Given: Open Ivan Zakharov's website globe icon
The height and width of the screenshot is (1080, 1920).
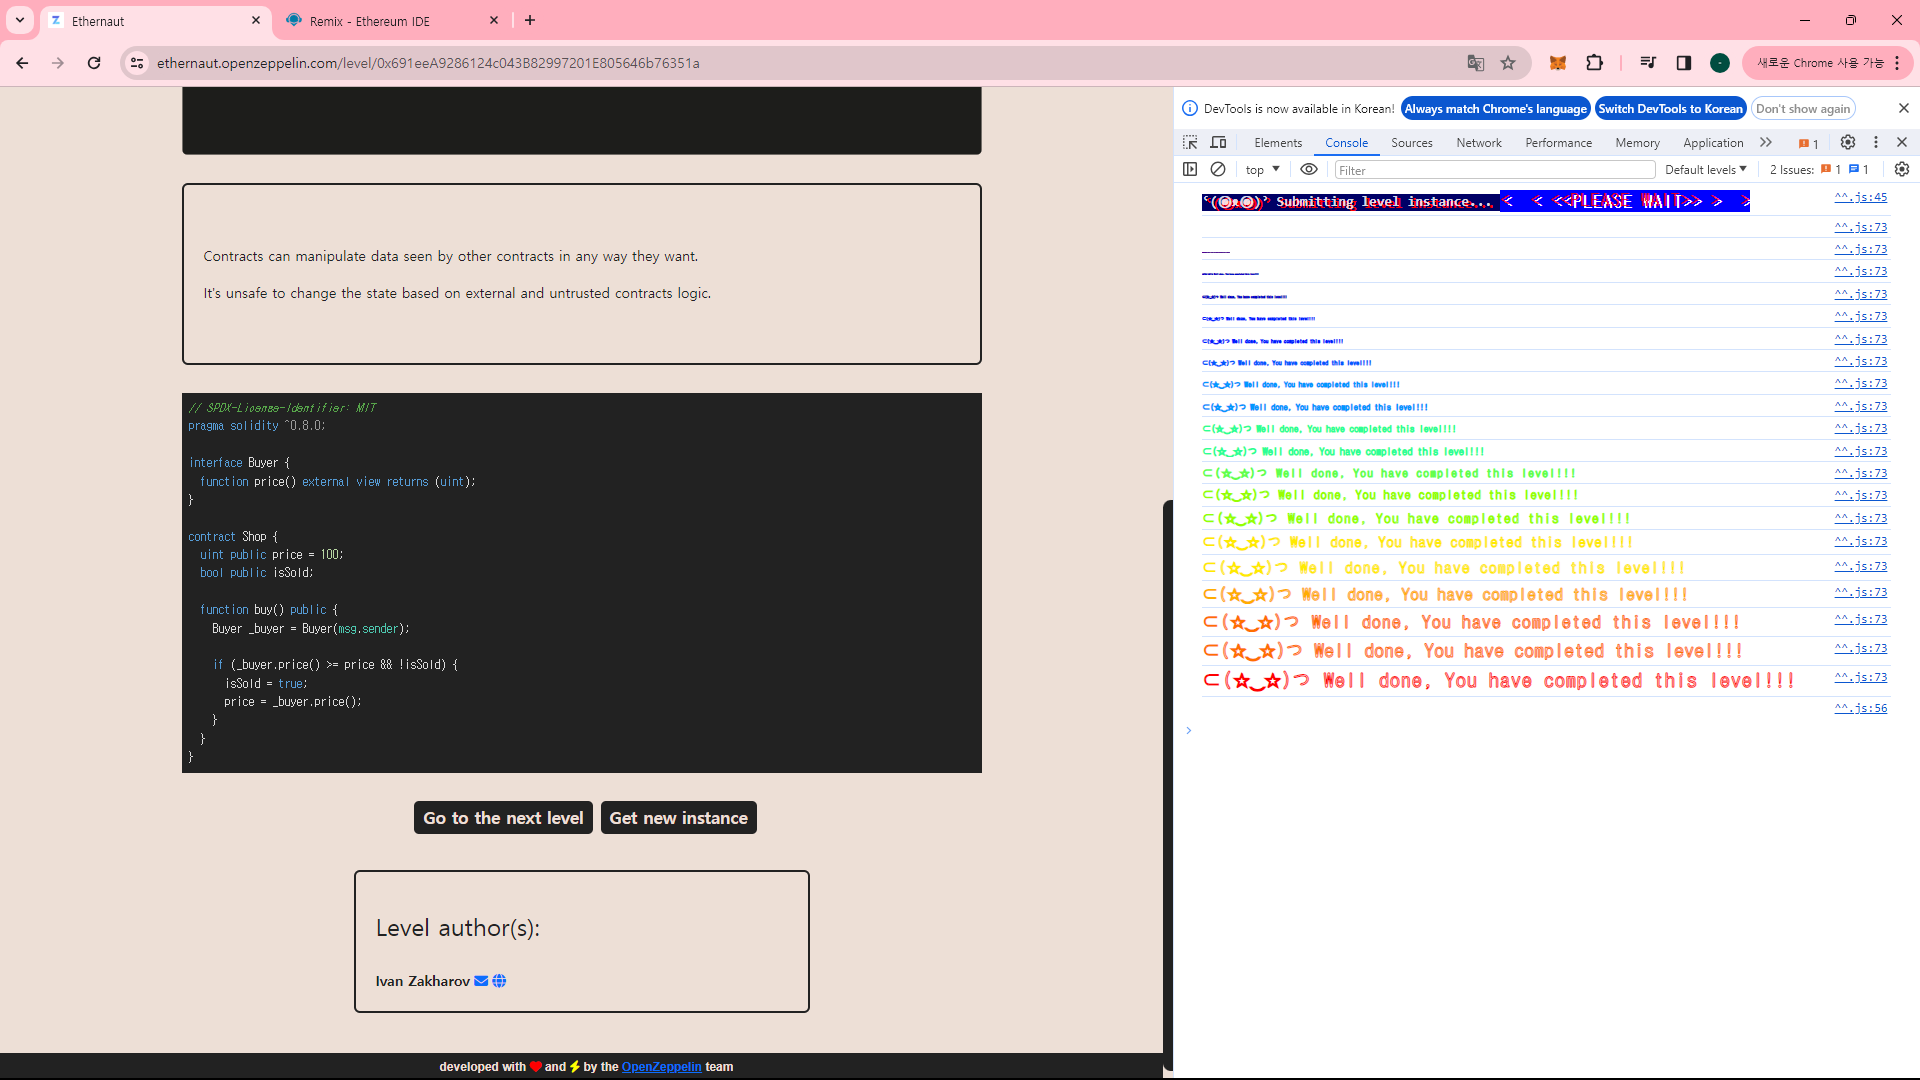Looking at the screenshot, I should click(499, 981).
